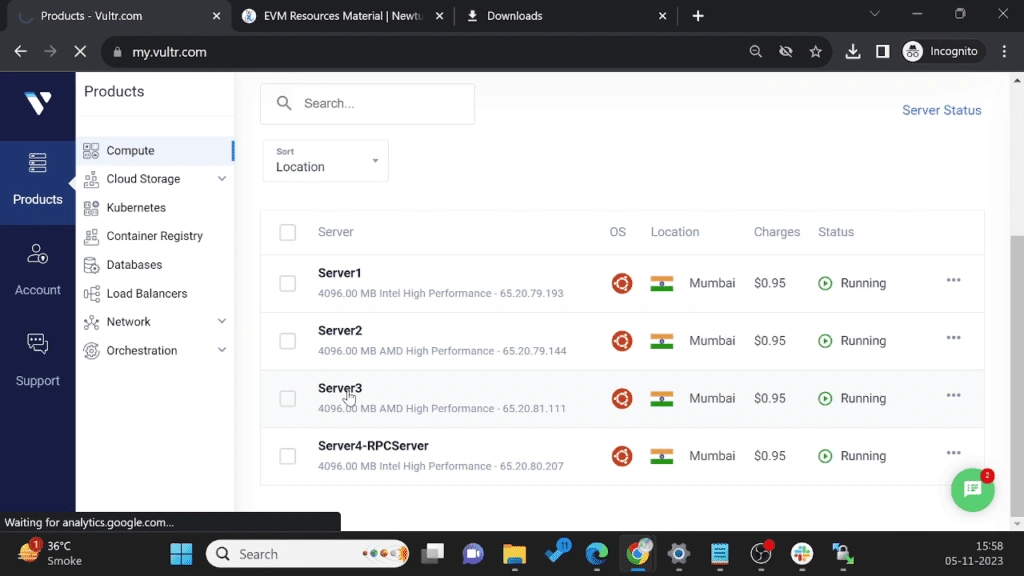
Task: Open the options menu for Server2
Action: [x=953, y=338]
